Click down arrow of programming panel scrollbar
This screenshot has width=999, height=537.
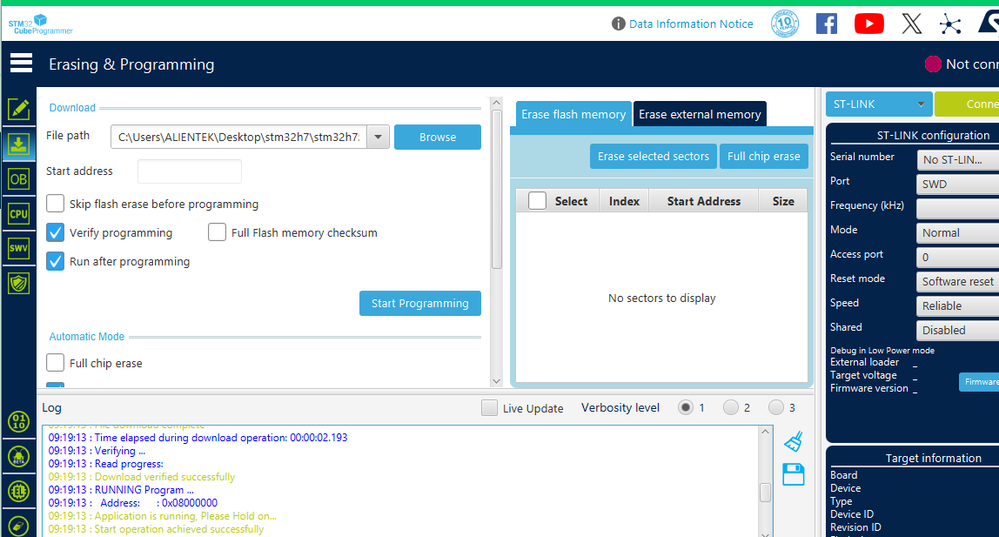[x=496, y=382]
